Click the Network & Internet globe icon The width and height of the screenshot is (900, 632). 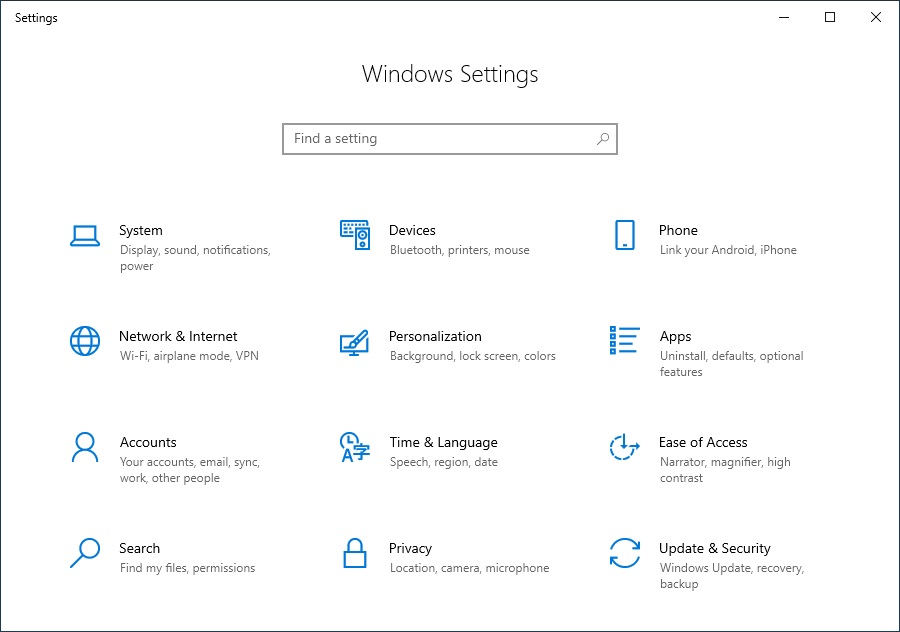(x=85, y=341)
